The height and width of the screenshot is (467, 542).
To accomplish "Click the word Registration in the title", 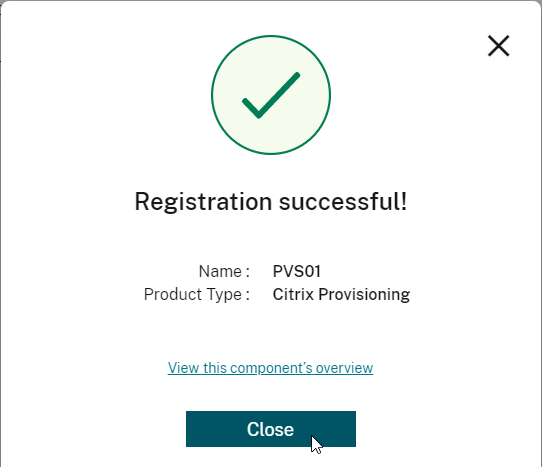I will (203, 202).
